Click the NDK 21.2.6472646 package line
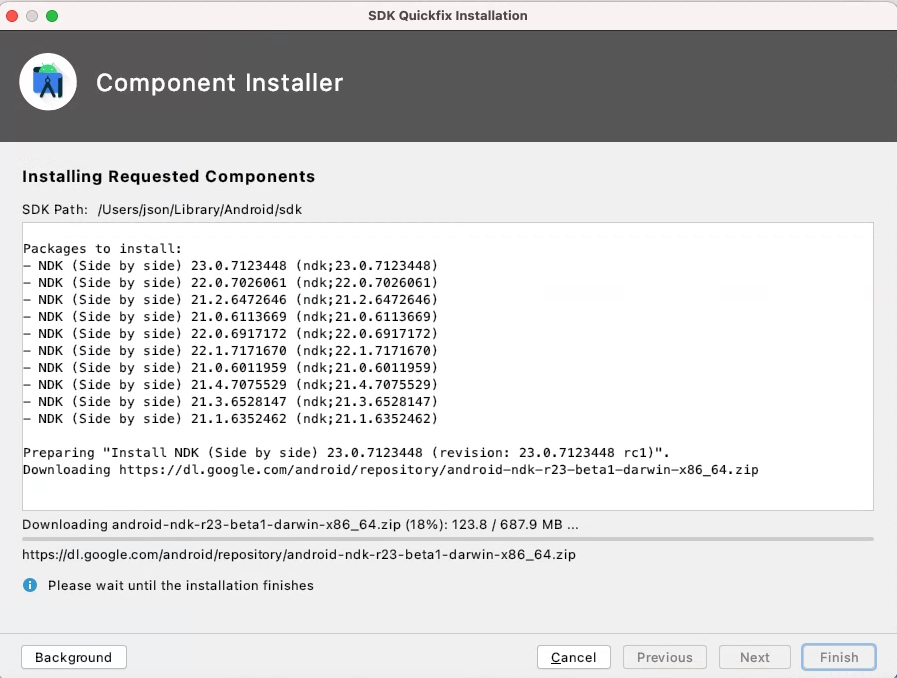 (x=230, y=300)
